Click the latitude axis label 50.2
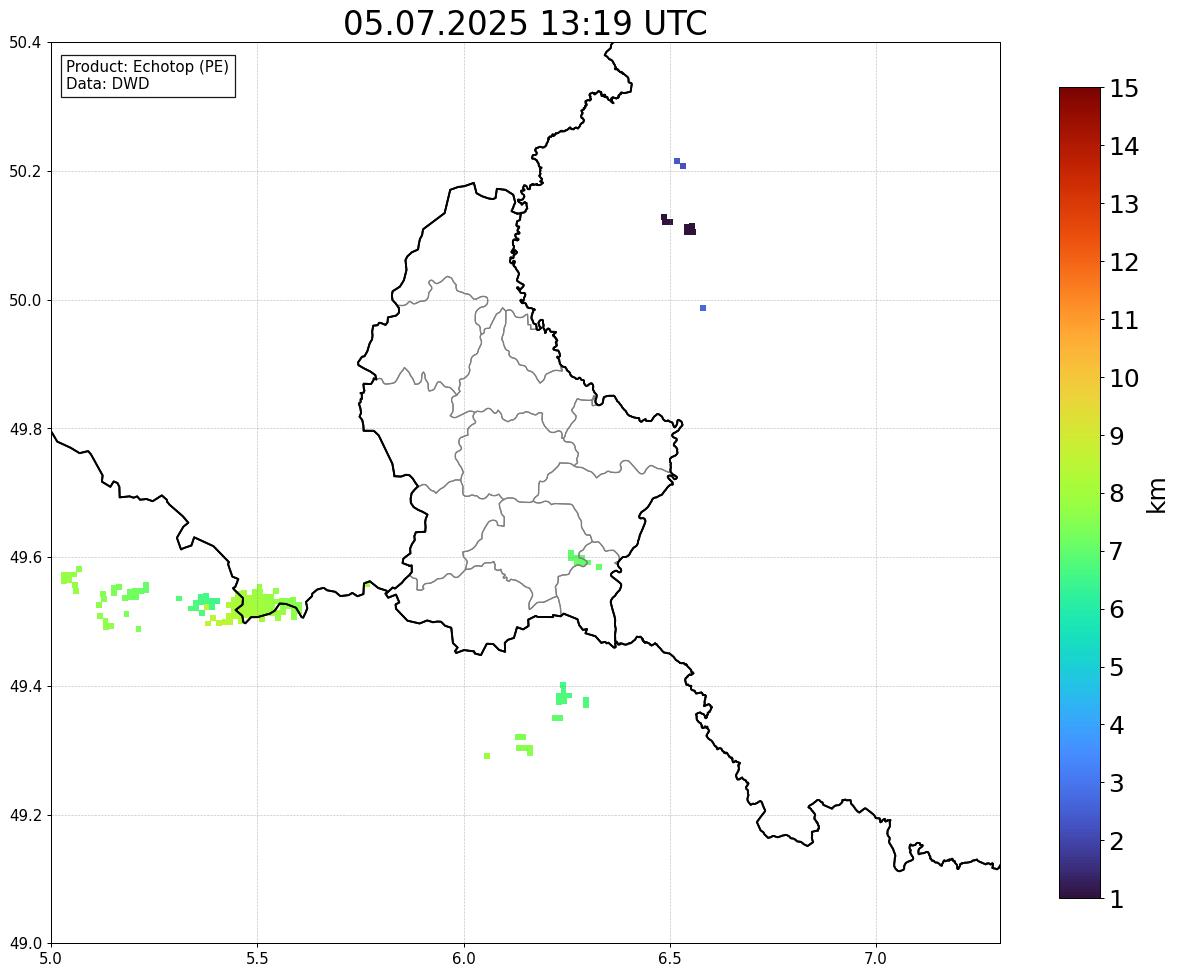This screenshot has width=1178, height=976. 25,171
